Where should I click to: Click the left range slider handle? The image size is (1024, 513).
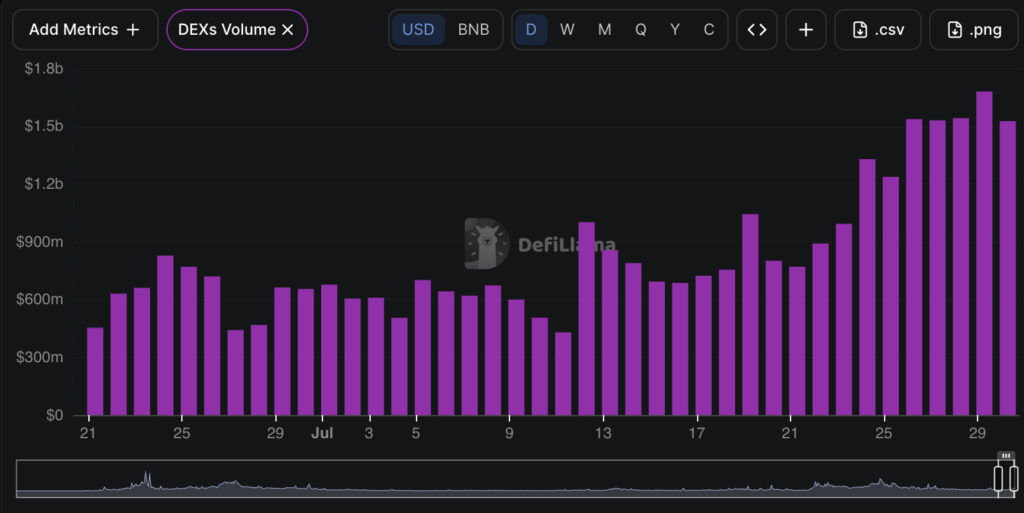pyautogui.click(x=999, y=478)
